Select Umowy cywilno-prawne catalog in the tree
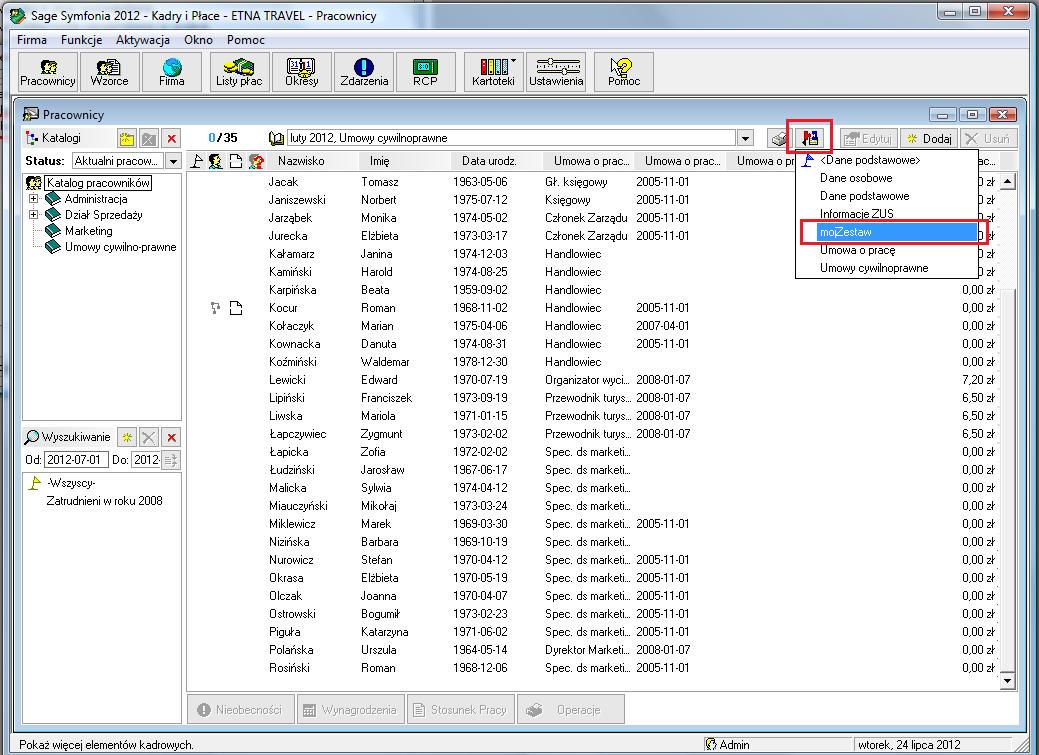Image resolution: width=1039 pixels, height=755 pixels. [x=121, y=247]
